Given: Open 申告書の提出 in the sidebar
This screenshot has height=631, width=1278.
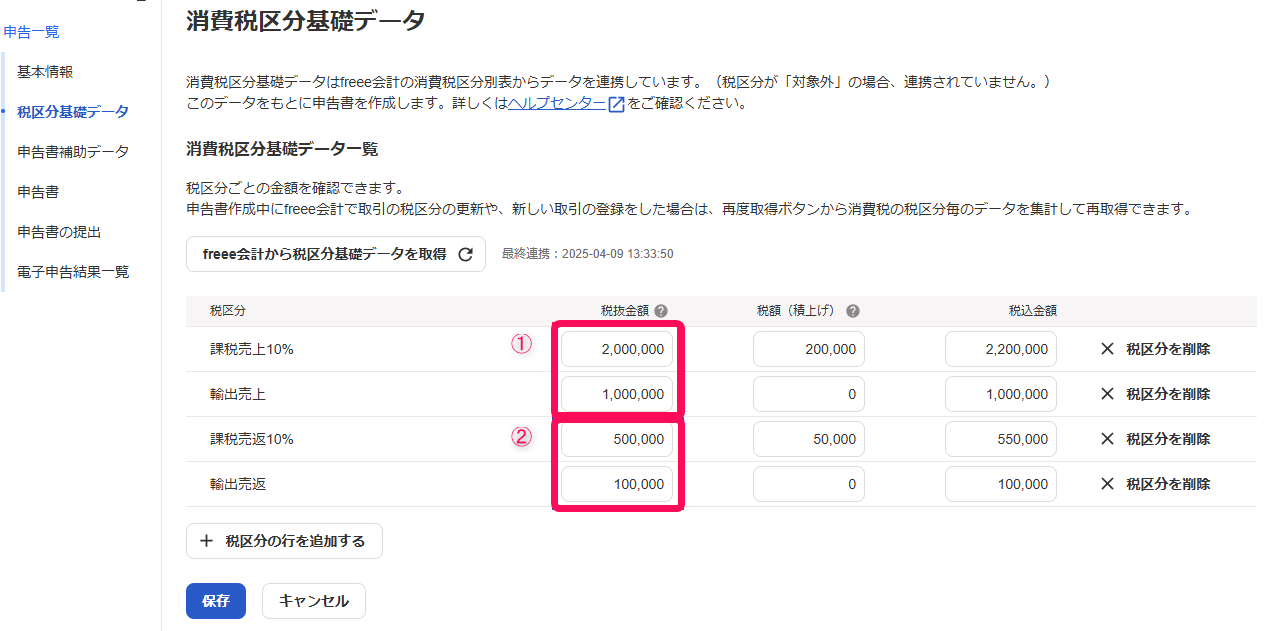Looking at the screenshot, I should (x=59, y=232).
